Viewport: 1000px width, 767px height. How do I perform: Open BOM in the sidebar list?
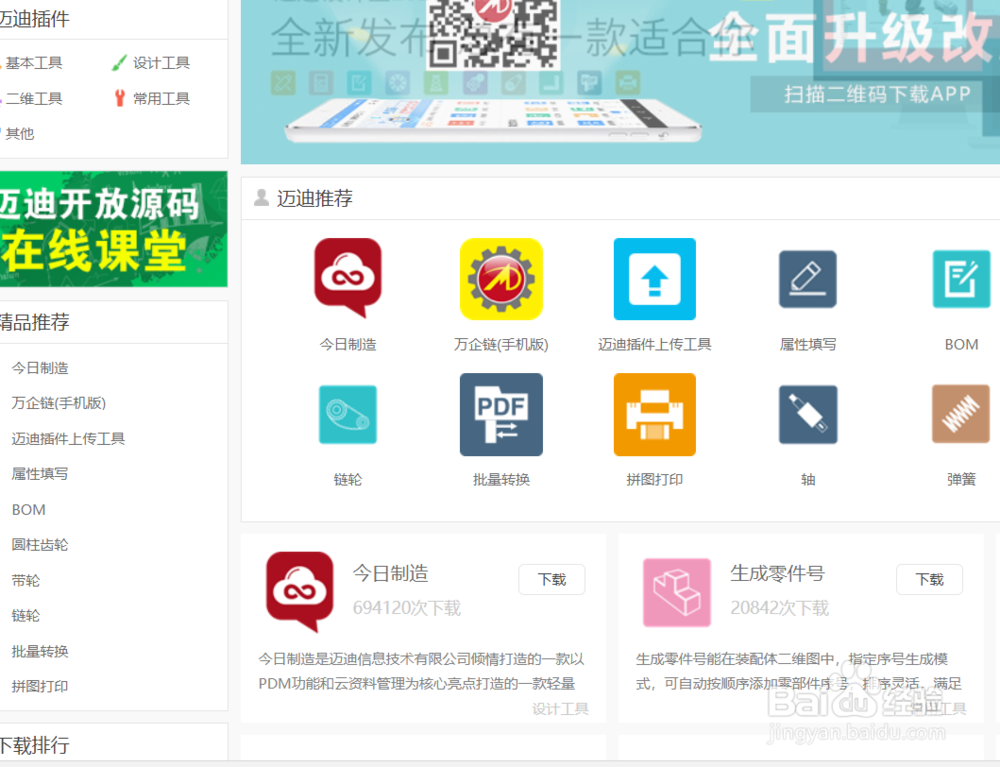[x=29, y=509]
